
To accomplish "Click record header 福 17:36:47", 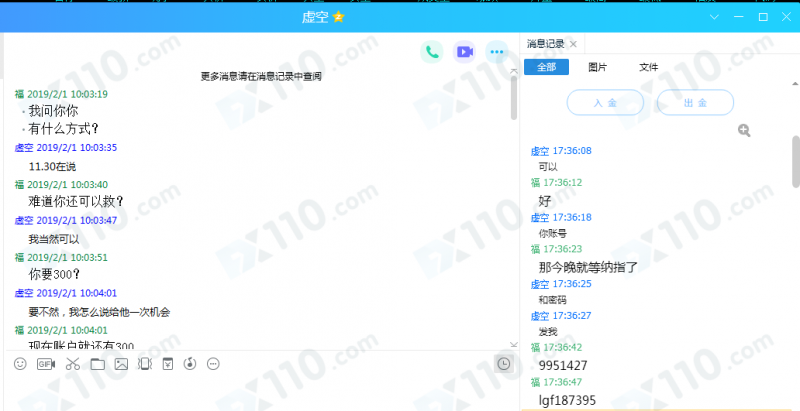I will click(x=557, y=382).
